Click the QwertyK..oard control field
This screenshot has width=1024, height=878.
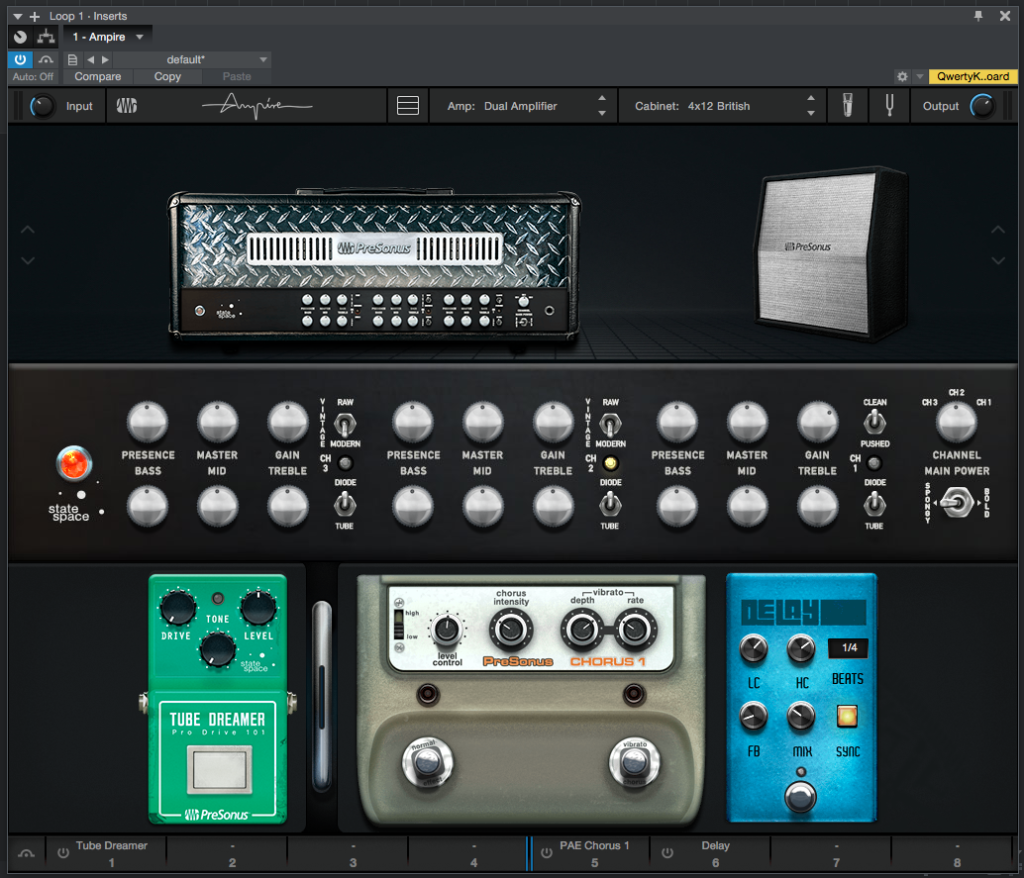[973, 76]
